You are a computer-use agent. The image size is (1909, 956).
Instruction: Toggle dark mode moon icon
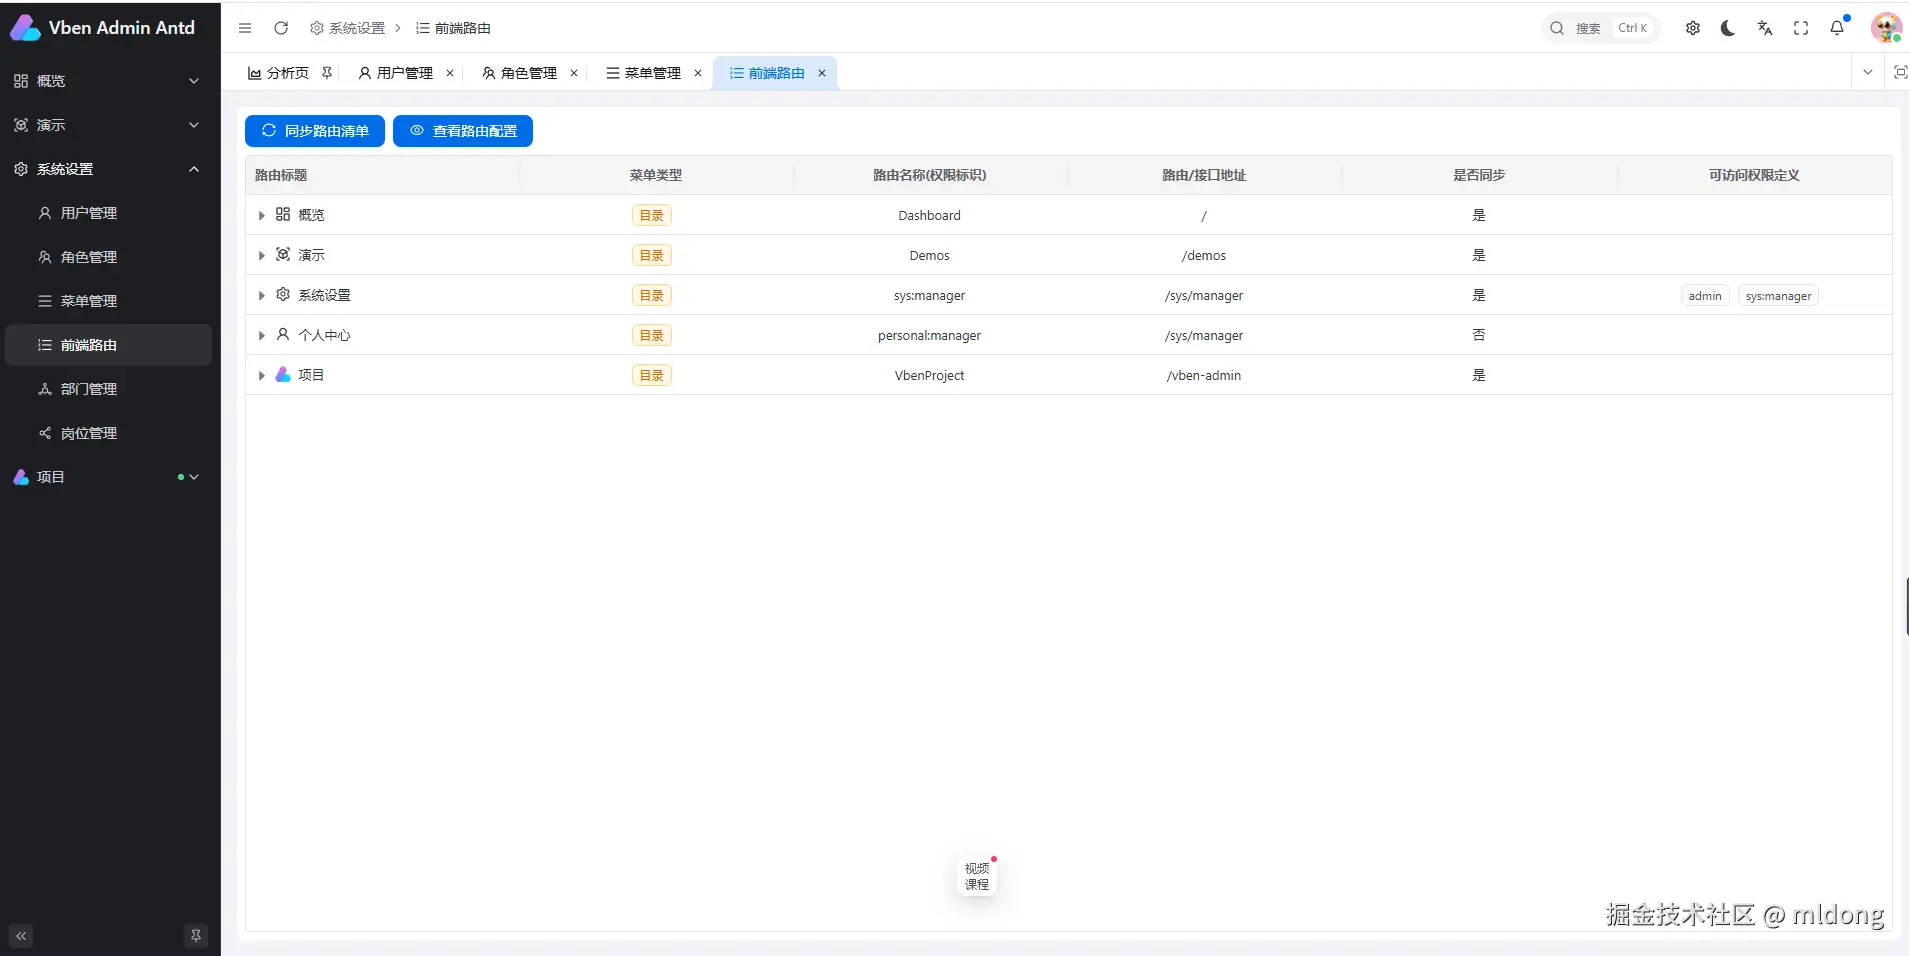1728,28
